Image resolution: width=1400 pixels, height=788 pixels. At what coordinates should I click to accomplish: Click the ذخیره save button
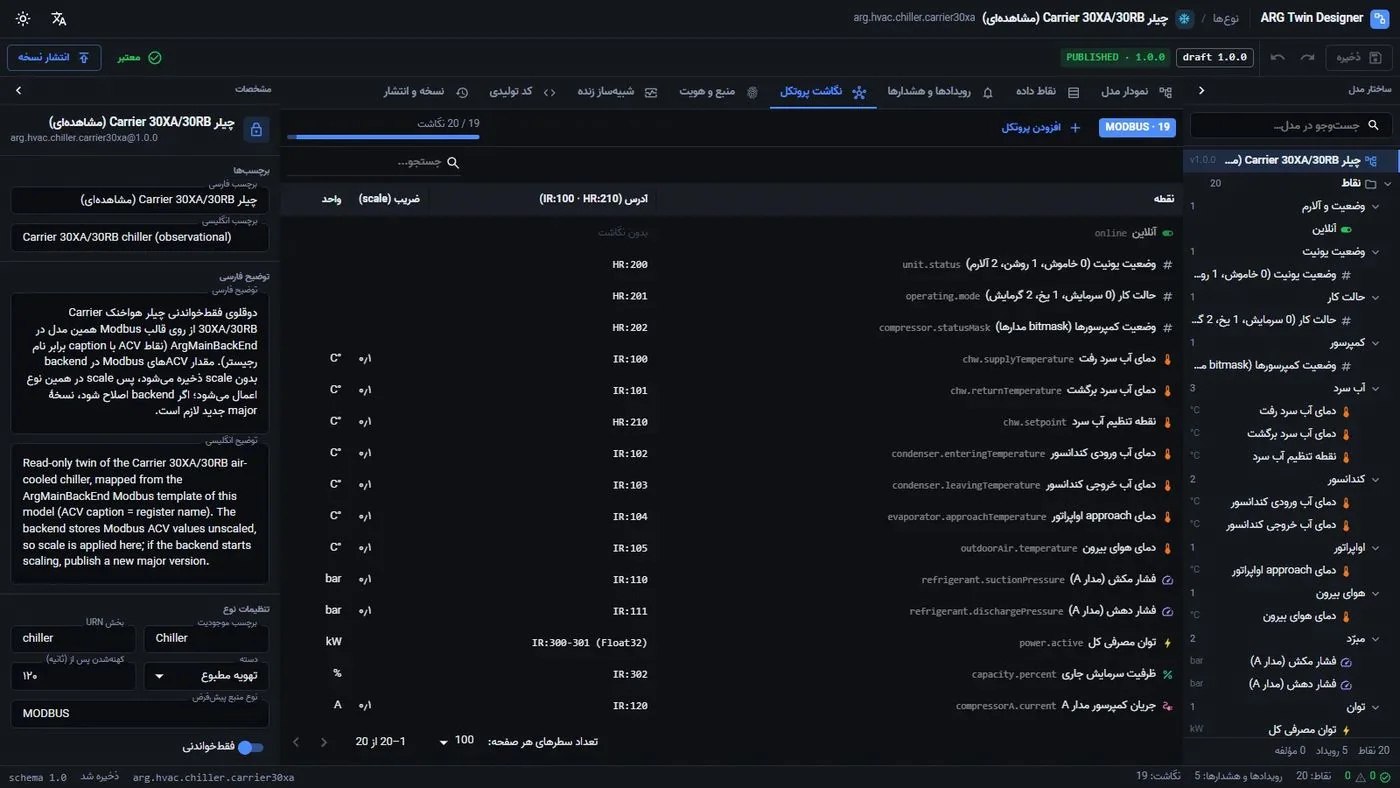[x=1360, y=57]
